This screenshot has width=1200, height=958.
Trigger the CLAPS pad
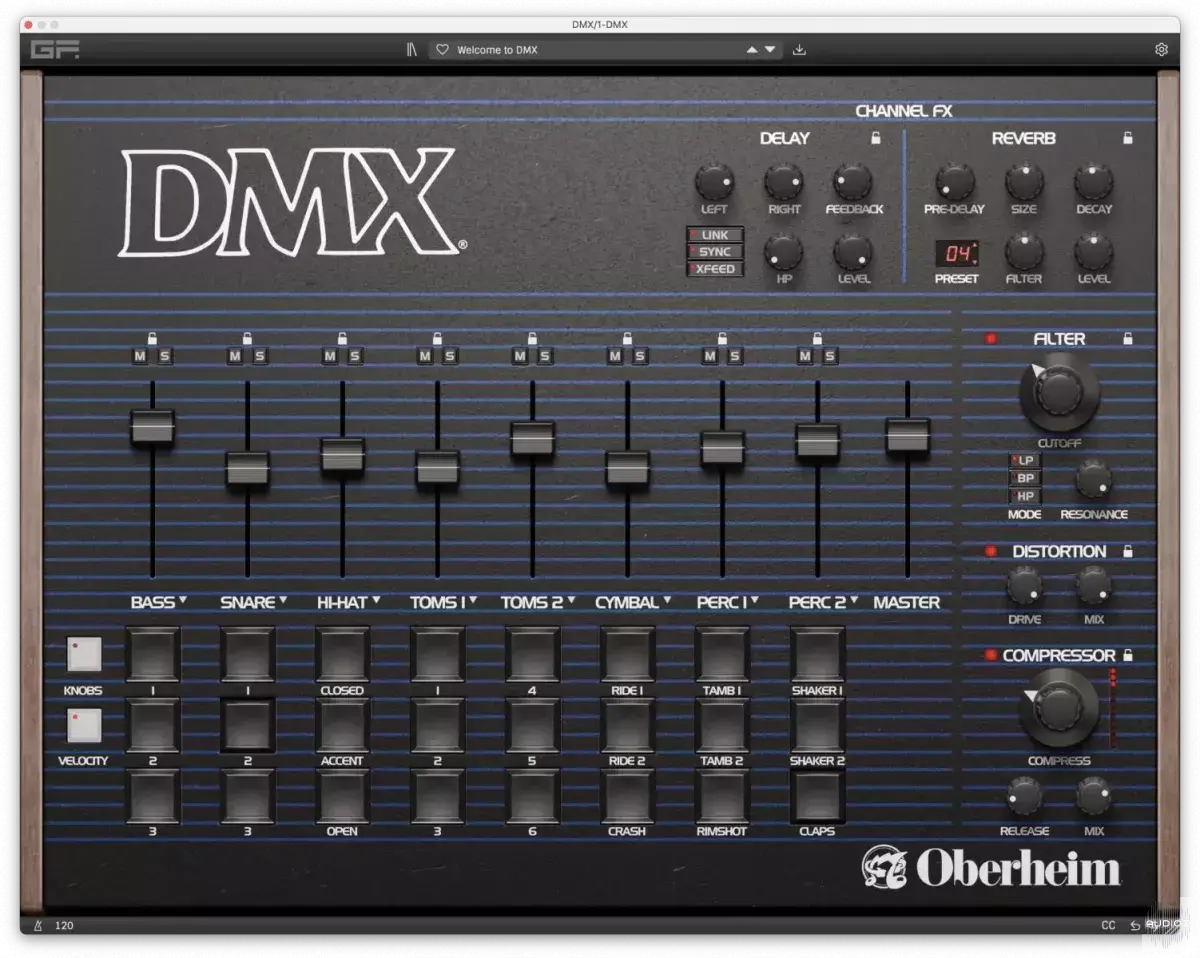[x=817, y=796]
